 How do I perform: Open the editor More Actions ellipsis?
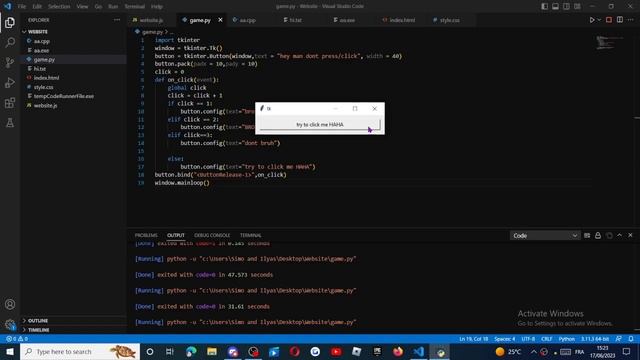tap(631, 20)
